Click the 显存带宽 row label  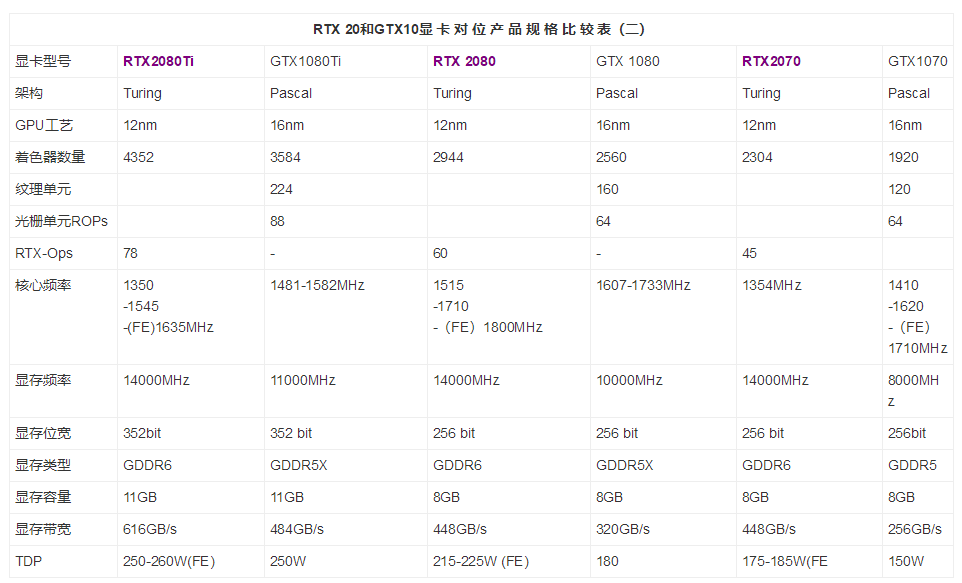click(x=43, y=529)
